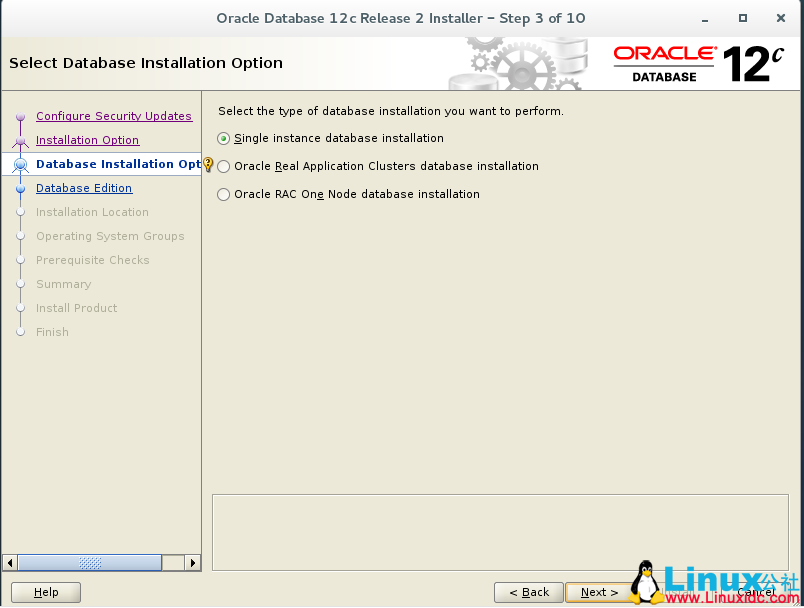Click the Installation Option sidebar link

[86, 140]
